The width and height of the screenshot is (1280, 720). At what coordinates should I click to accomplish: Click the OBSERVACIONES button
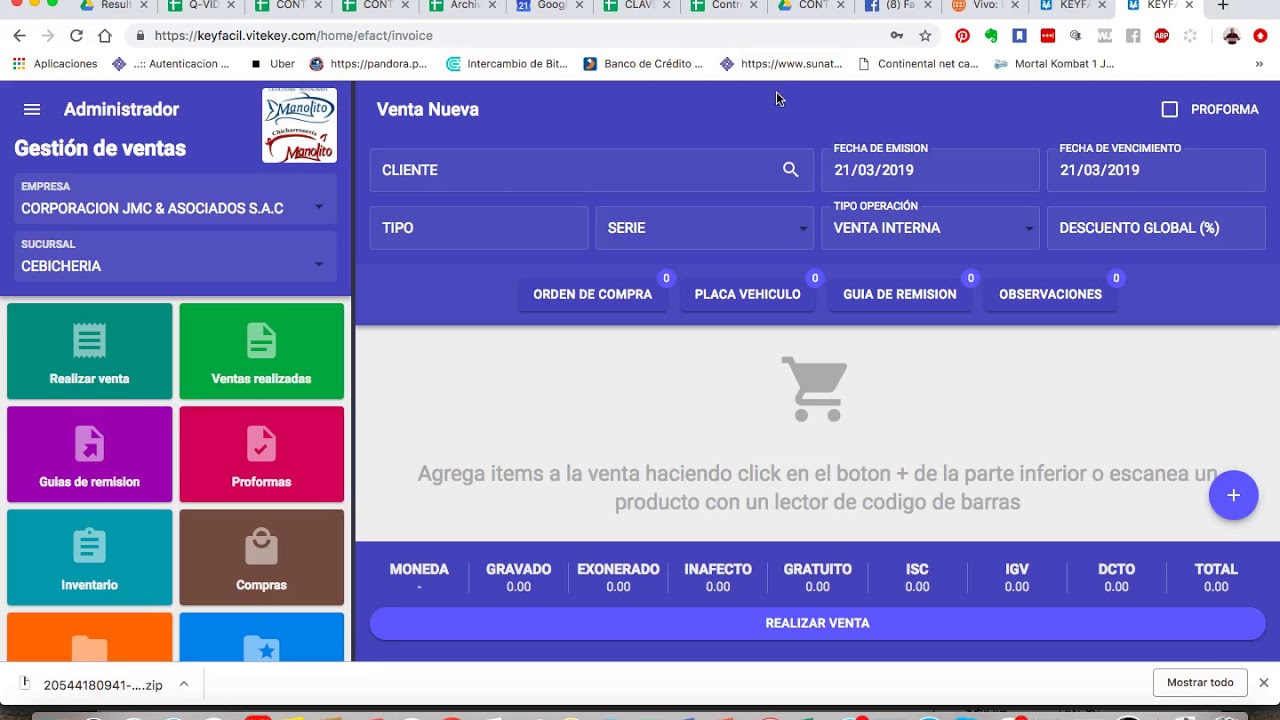pyautogui.click(x=1050, y=294)
